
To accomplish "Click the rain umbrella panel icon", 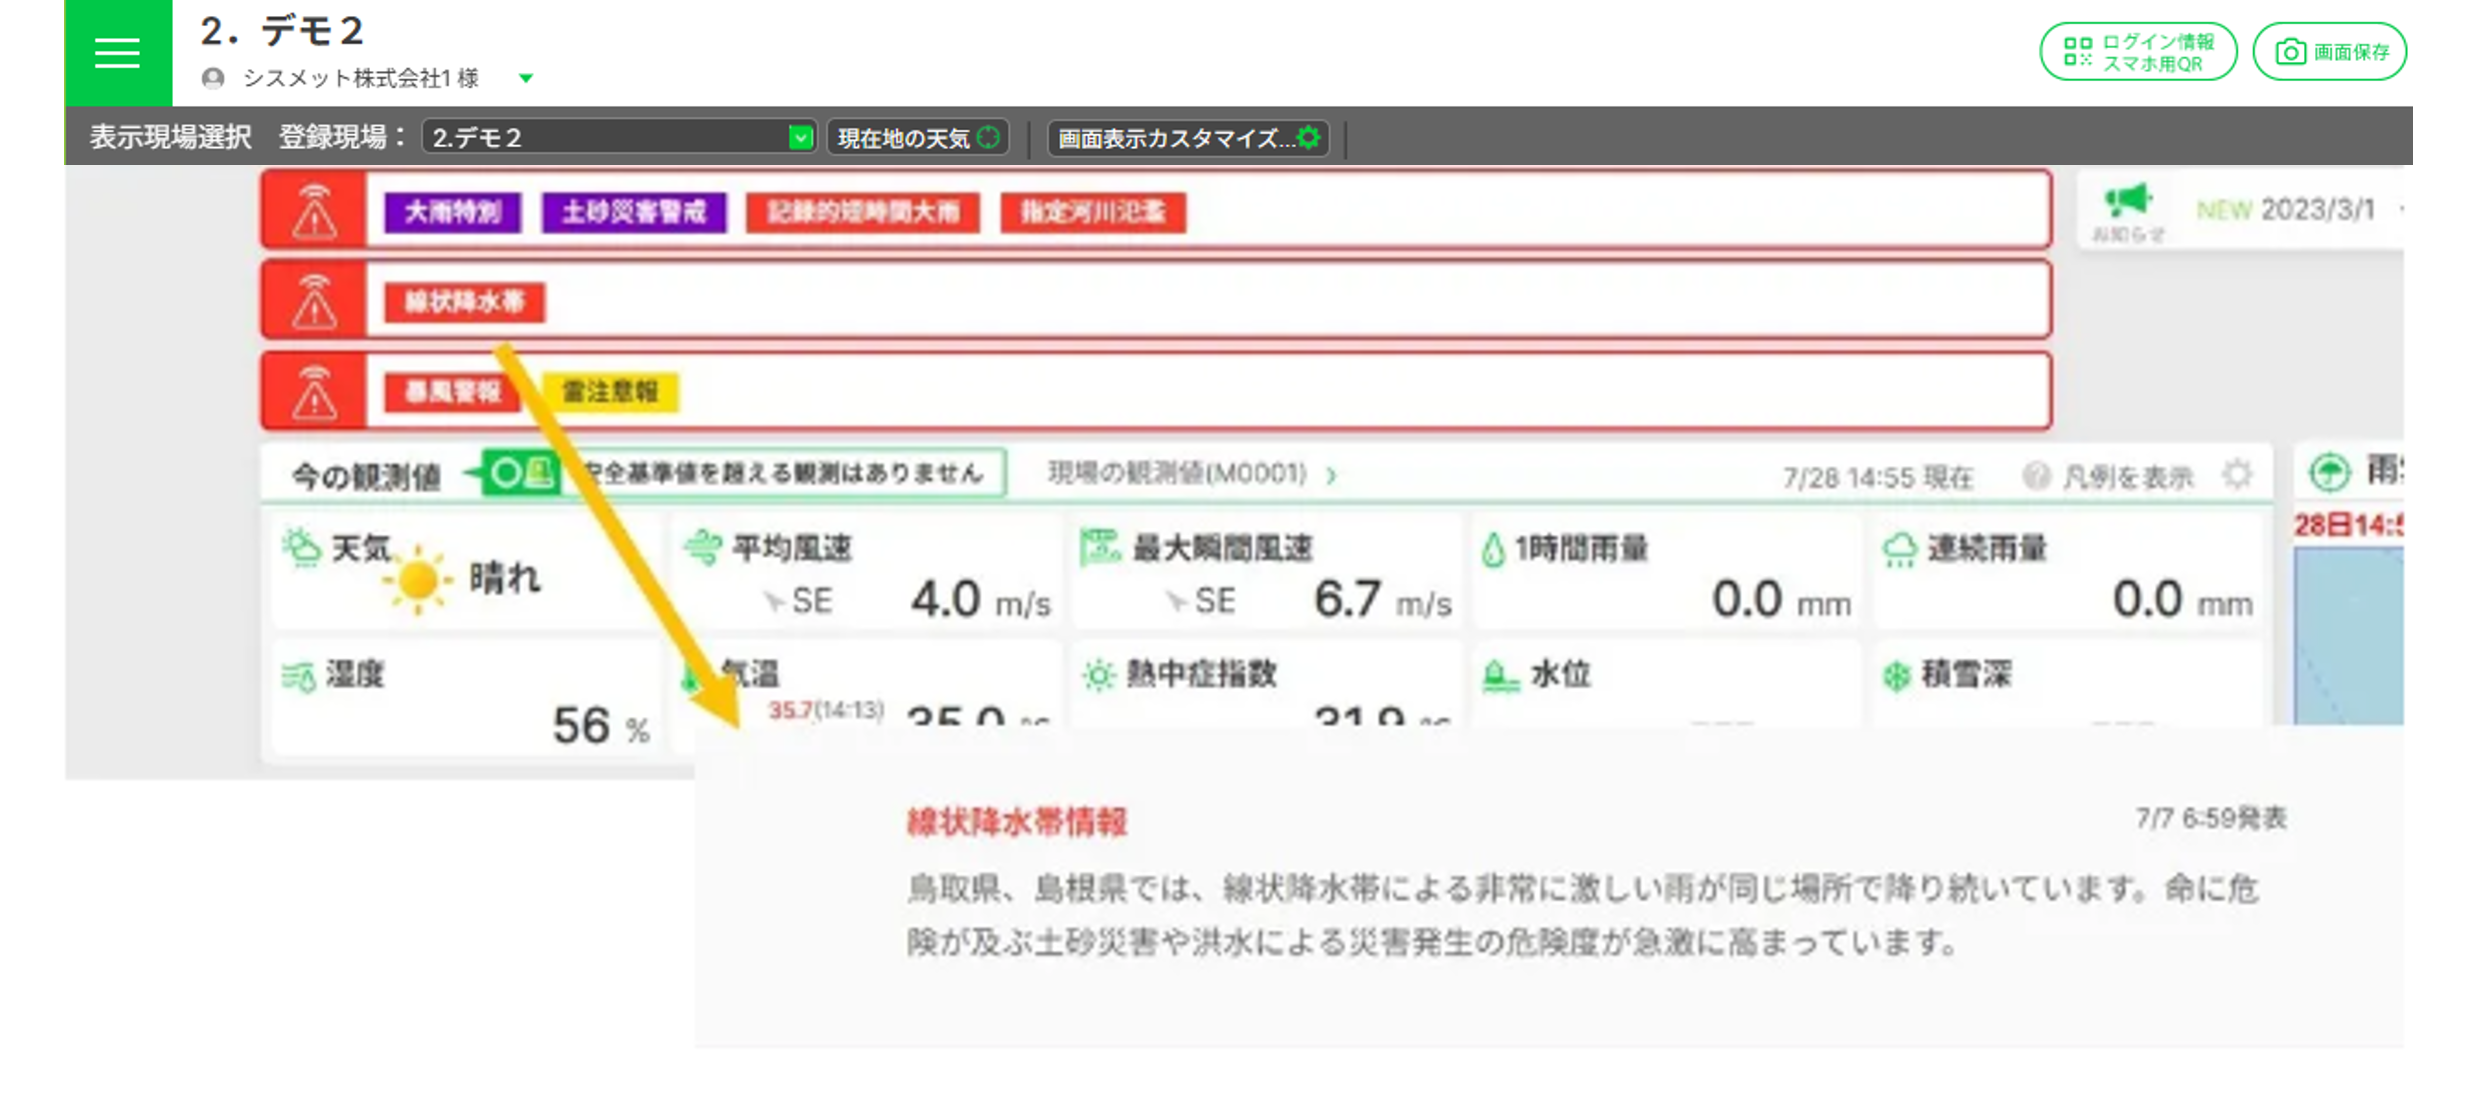I will coord(2329,472).
